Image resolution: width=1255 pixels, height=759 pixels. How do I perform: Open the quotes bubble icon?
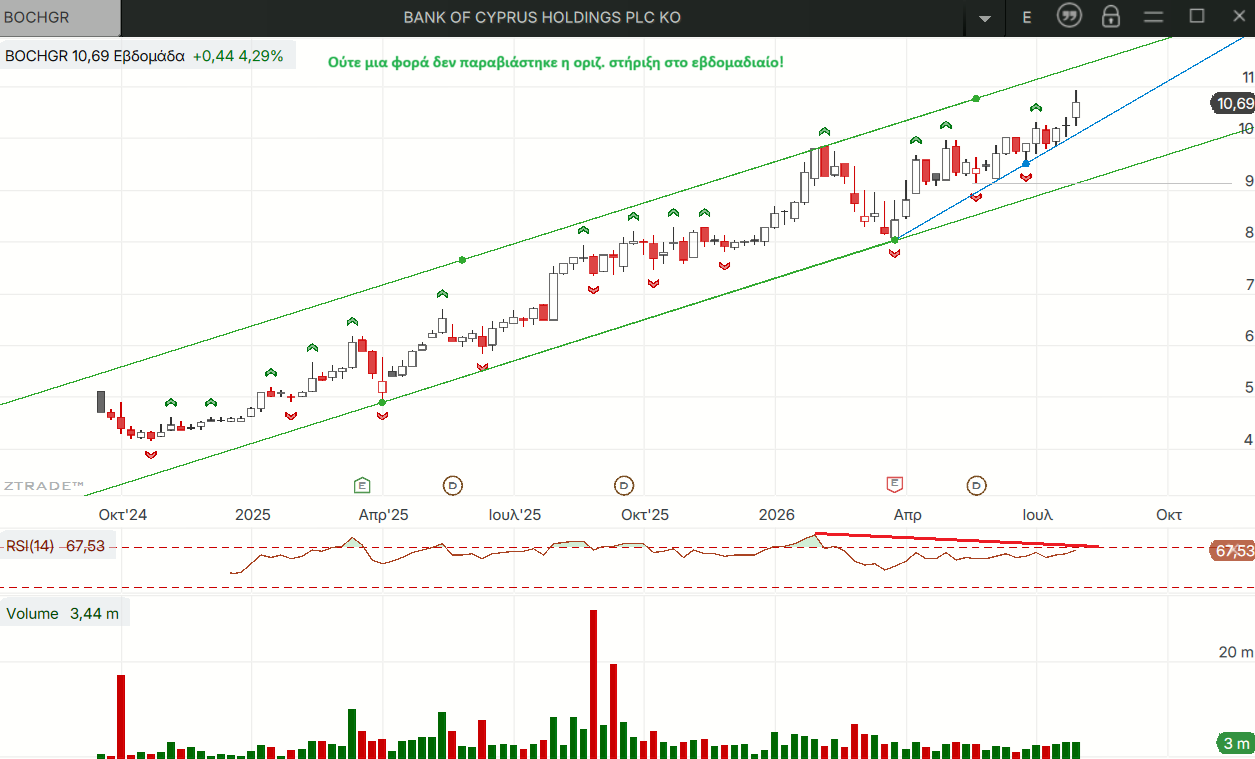click(1069, 16)
